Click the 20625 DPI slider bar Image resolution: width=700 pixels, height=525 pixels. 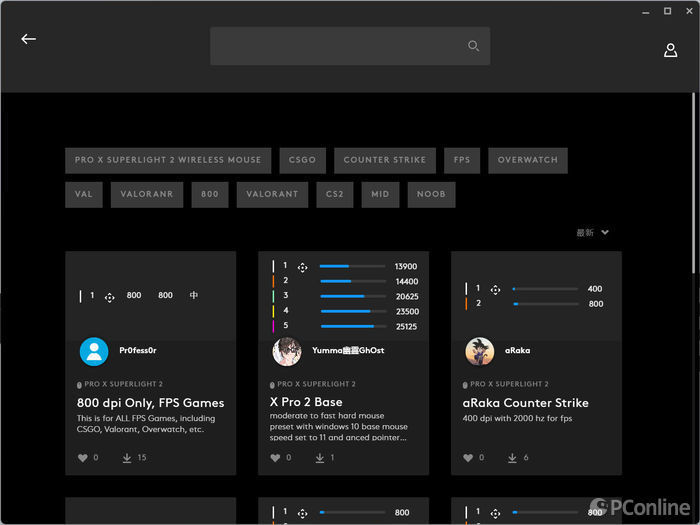(353, 296)
